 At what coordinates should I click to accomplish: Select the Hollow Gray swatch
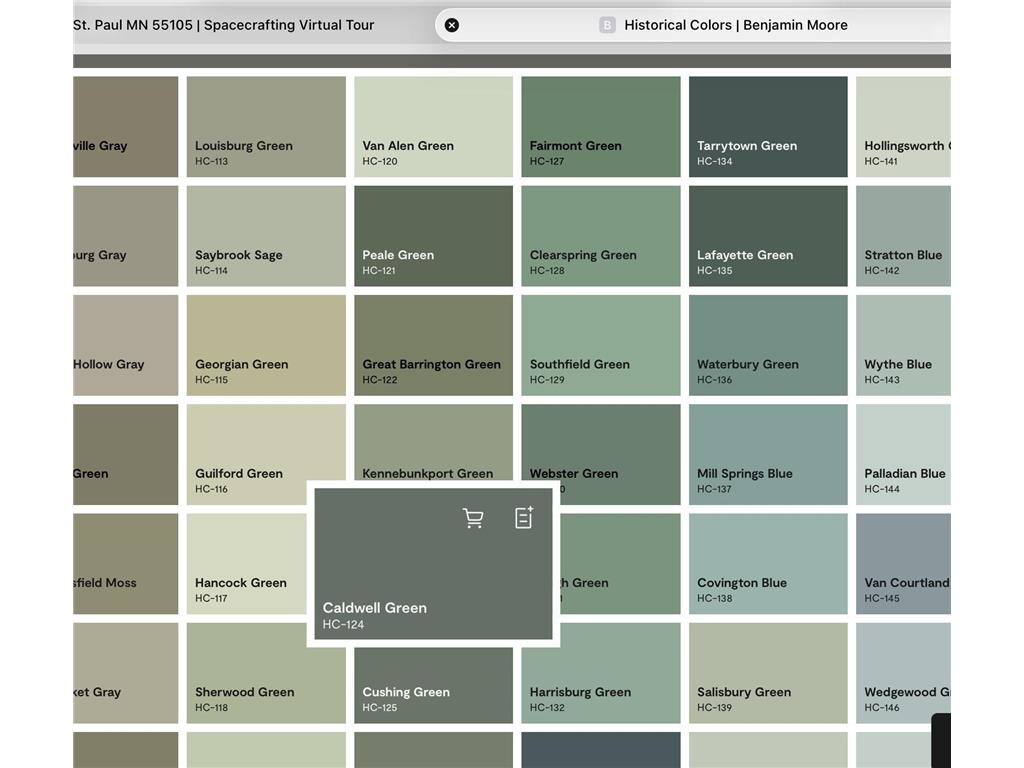(x=125, y=345)
